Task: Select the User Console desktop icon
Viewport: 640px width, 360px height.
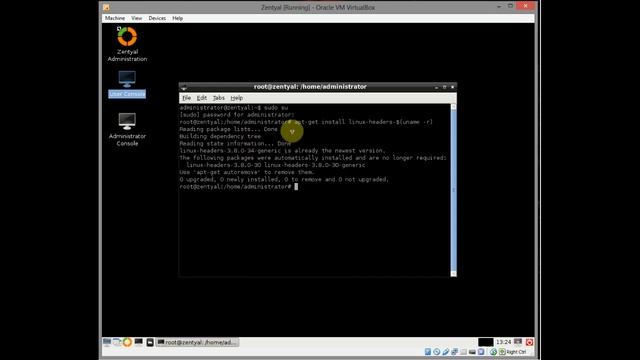Action: click(x=127, y=84)
